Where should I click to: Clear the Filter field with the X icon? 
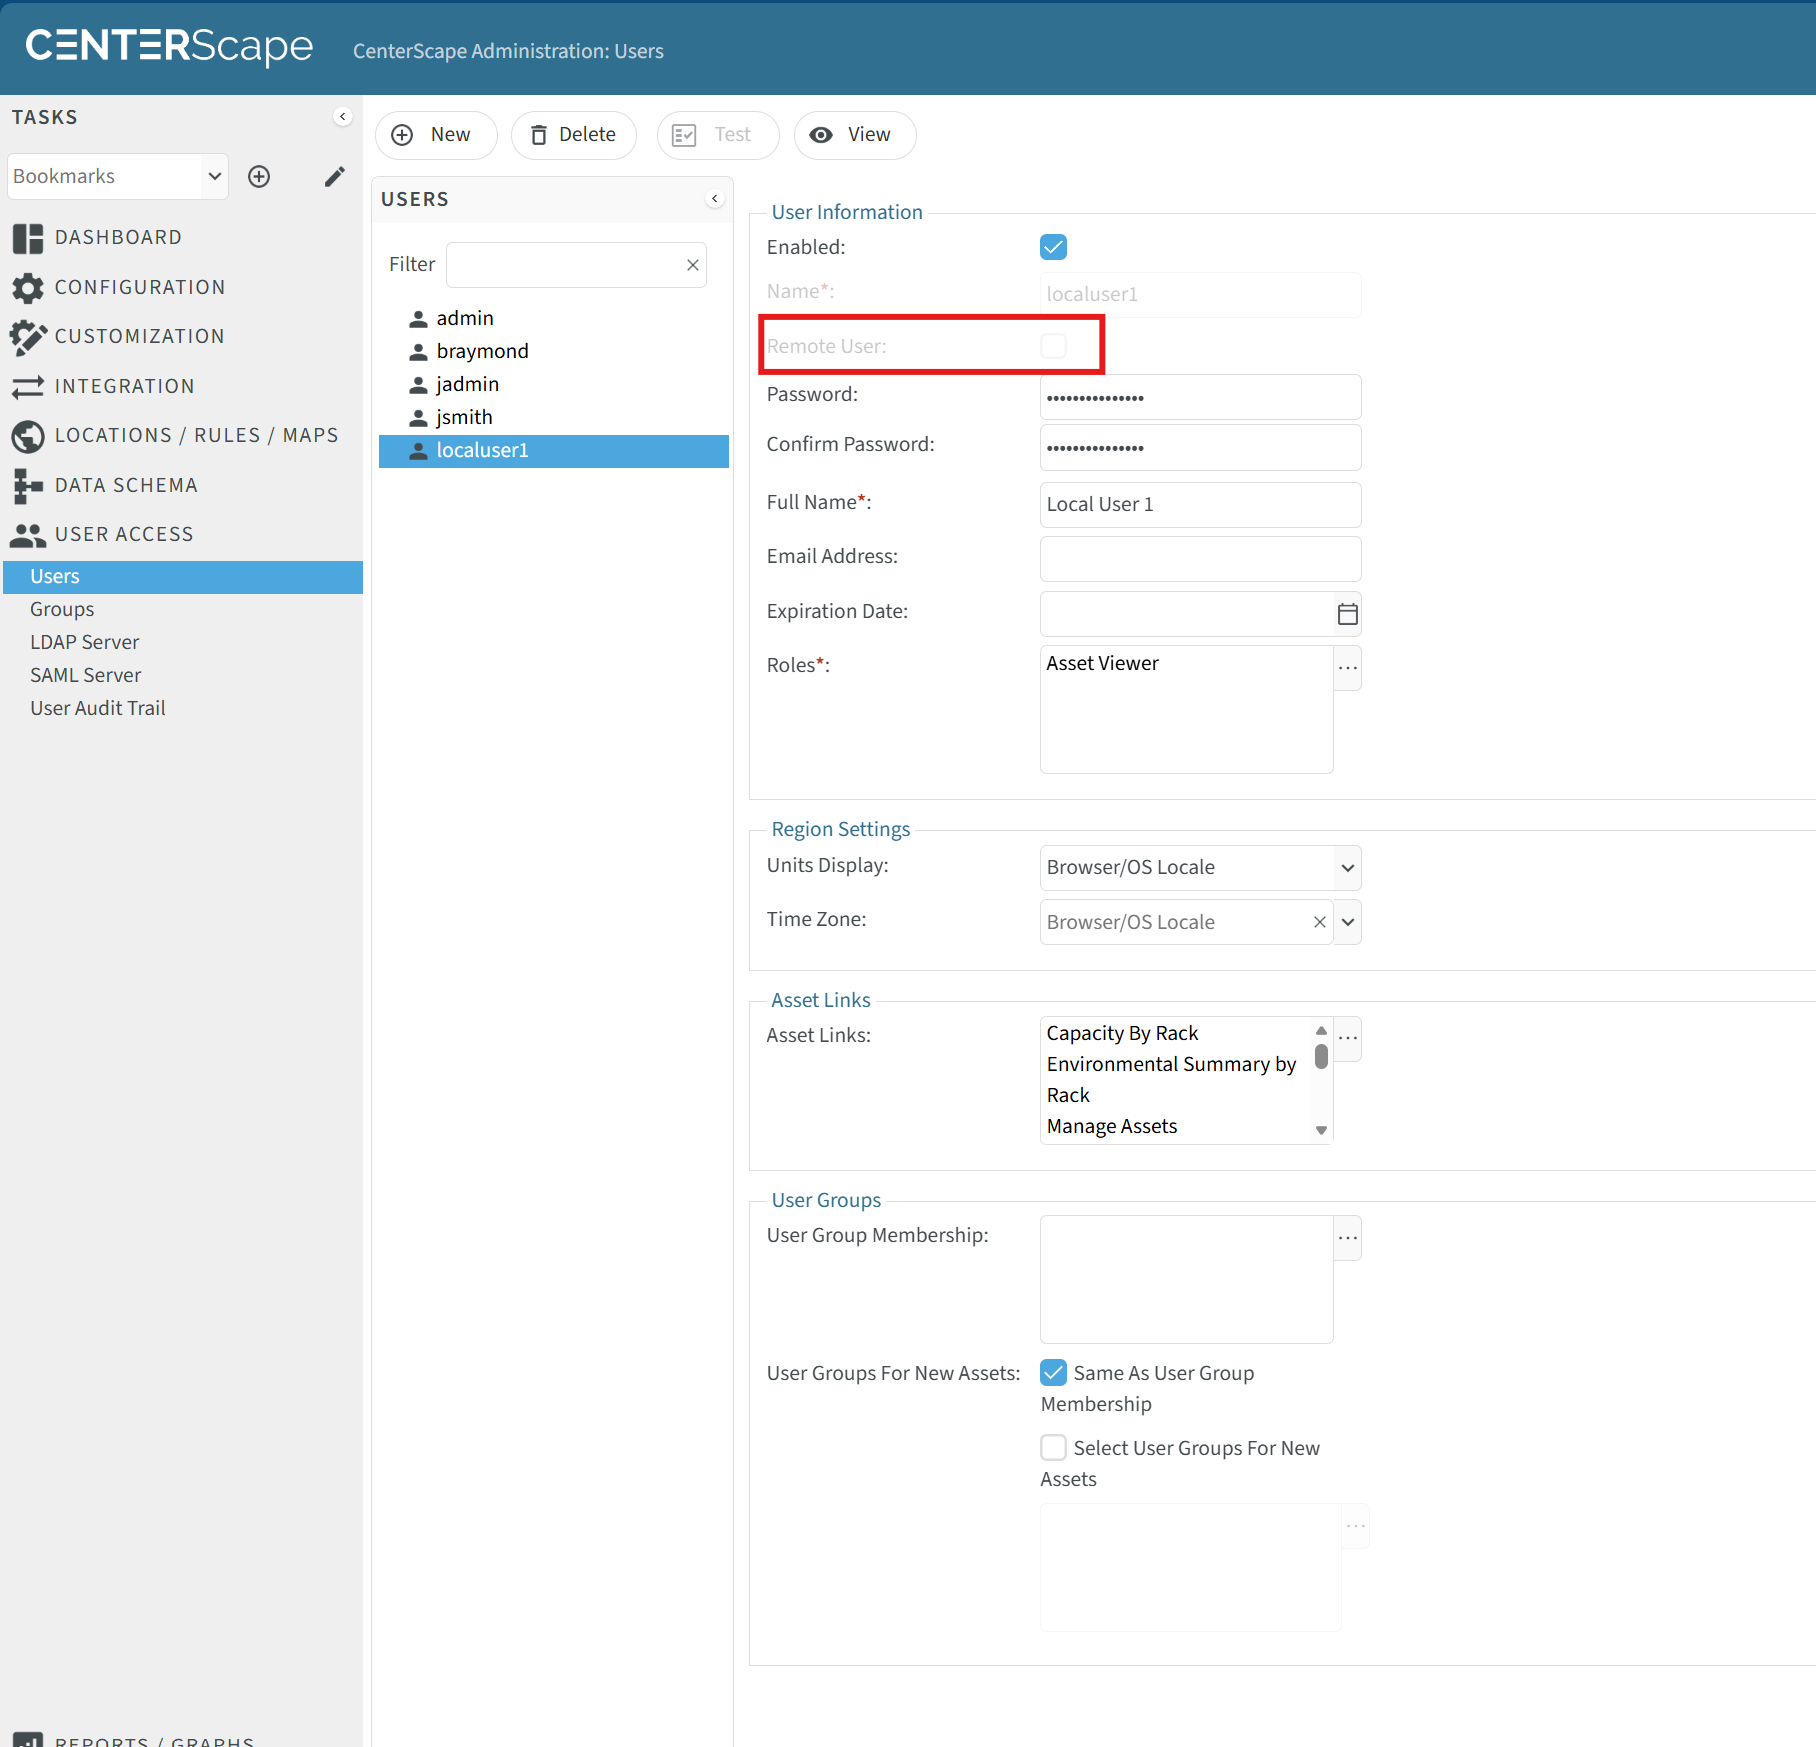point(692,265)
